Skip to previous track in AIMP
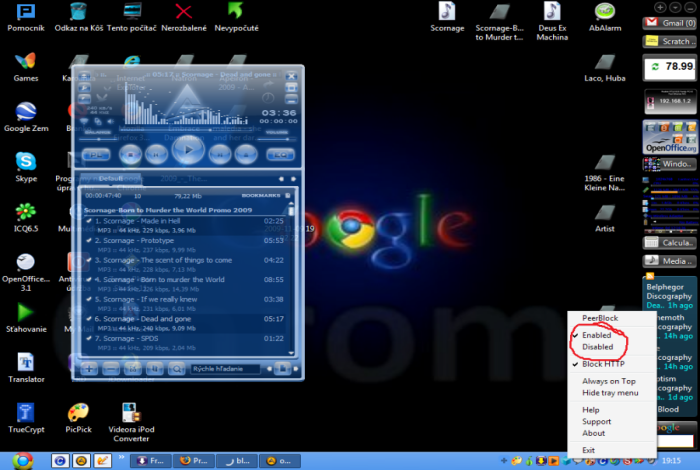Viewport: 700px width, 470px height. click(x=156, y=154)
